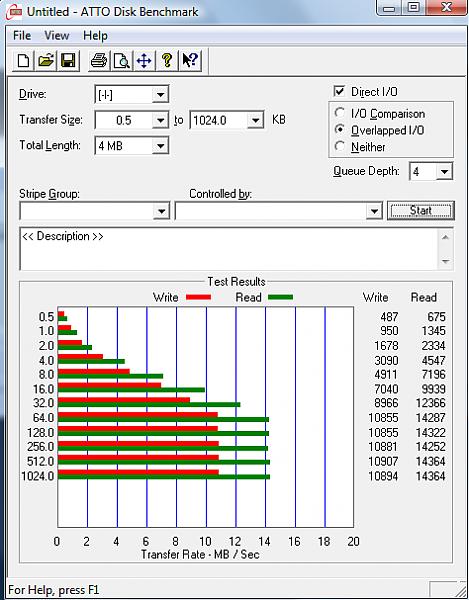Viewport: 469px width, 600px height.
Task: Select the Overlapped I/O radio button
Action: (x=339, y=130)
